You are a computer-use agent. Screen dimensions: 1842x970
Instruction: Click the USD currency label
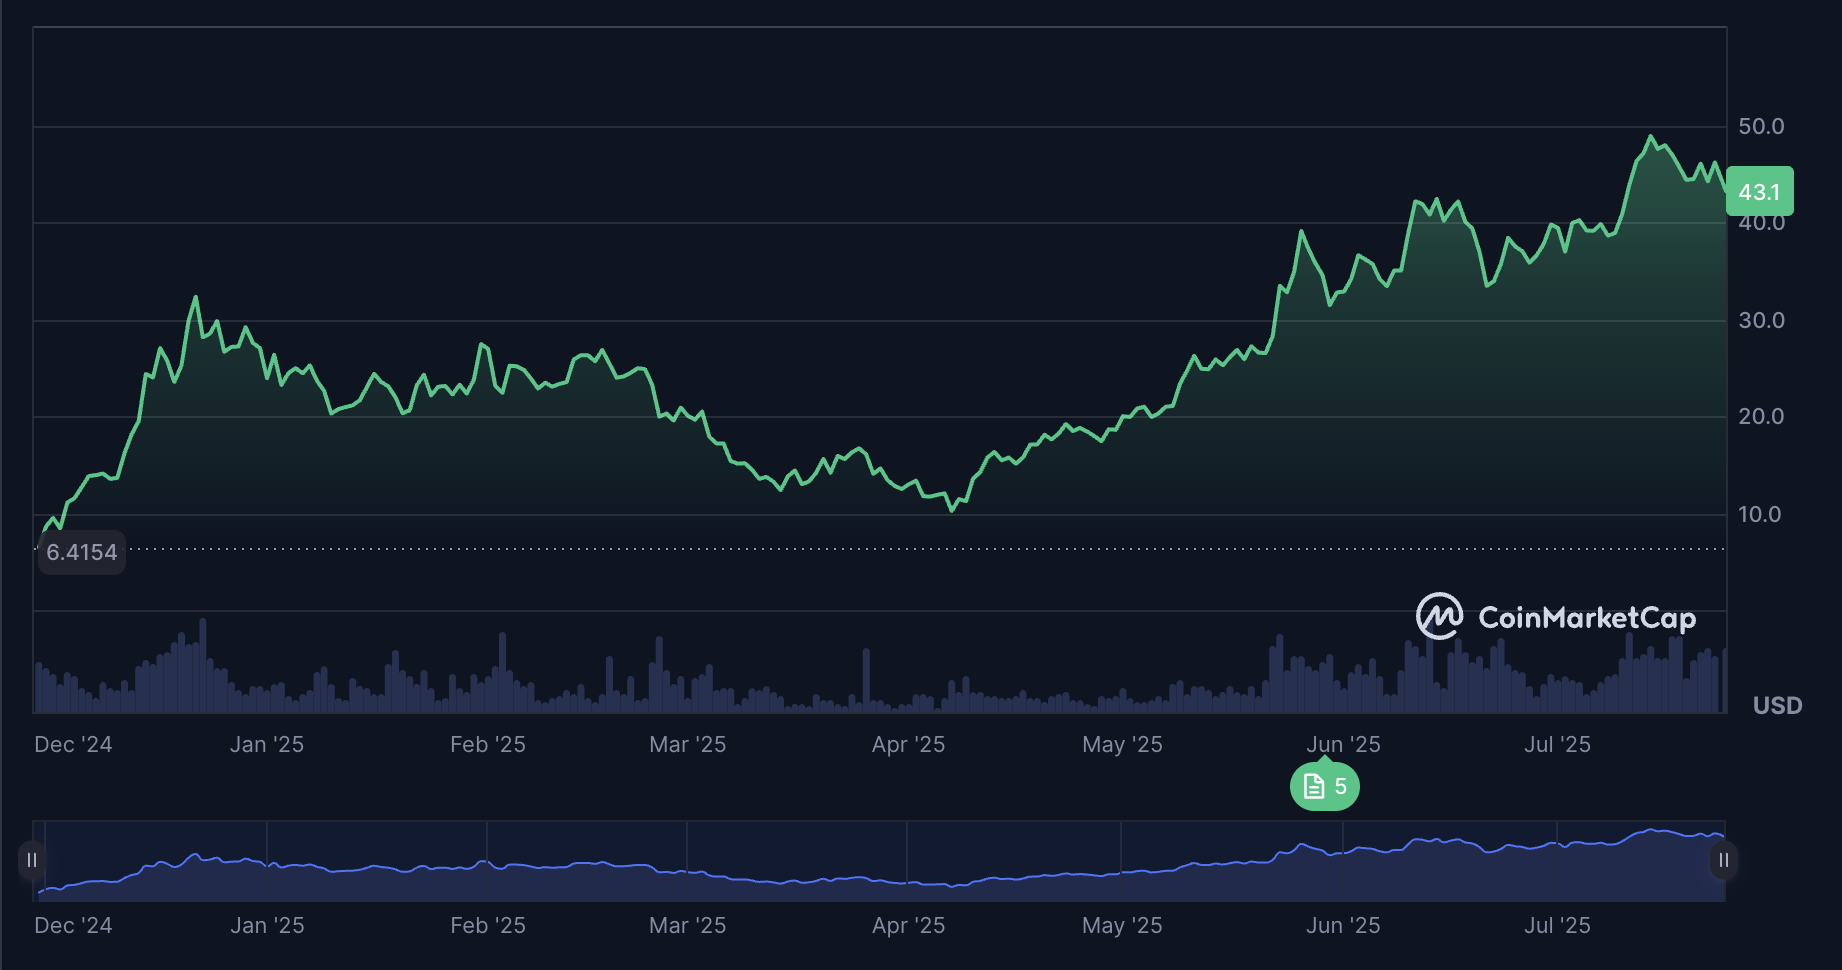[x=1777, y=706]
